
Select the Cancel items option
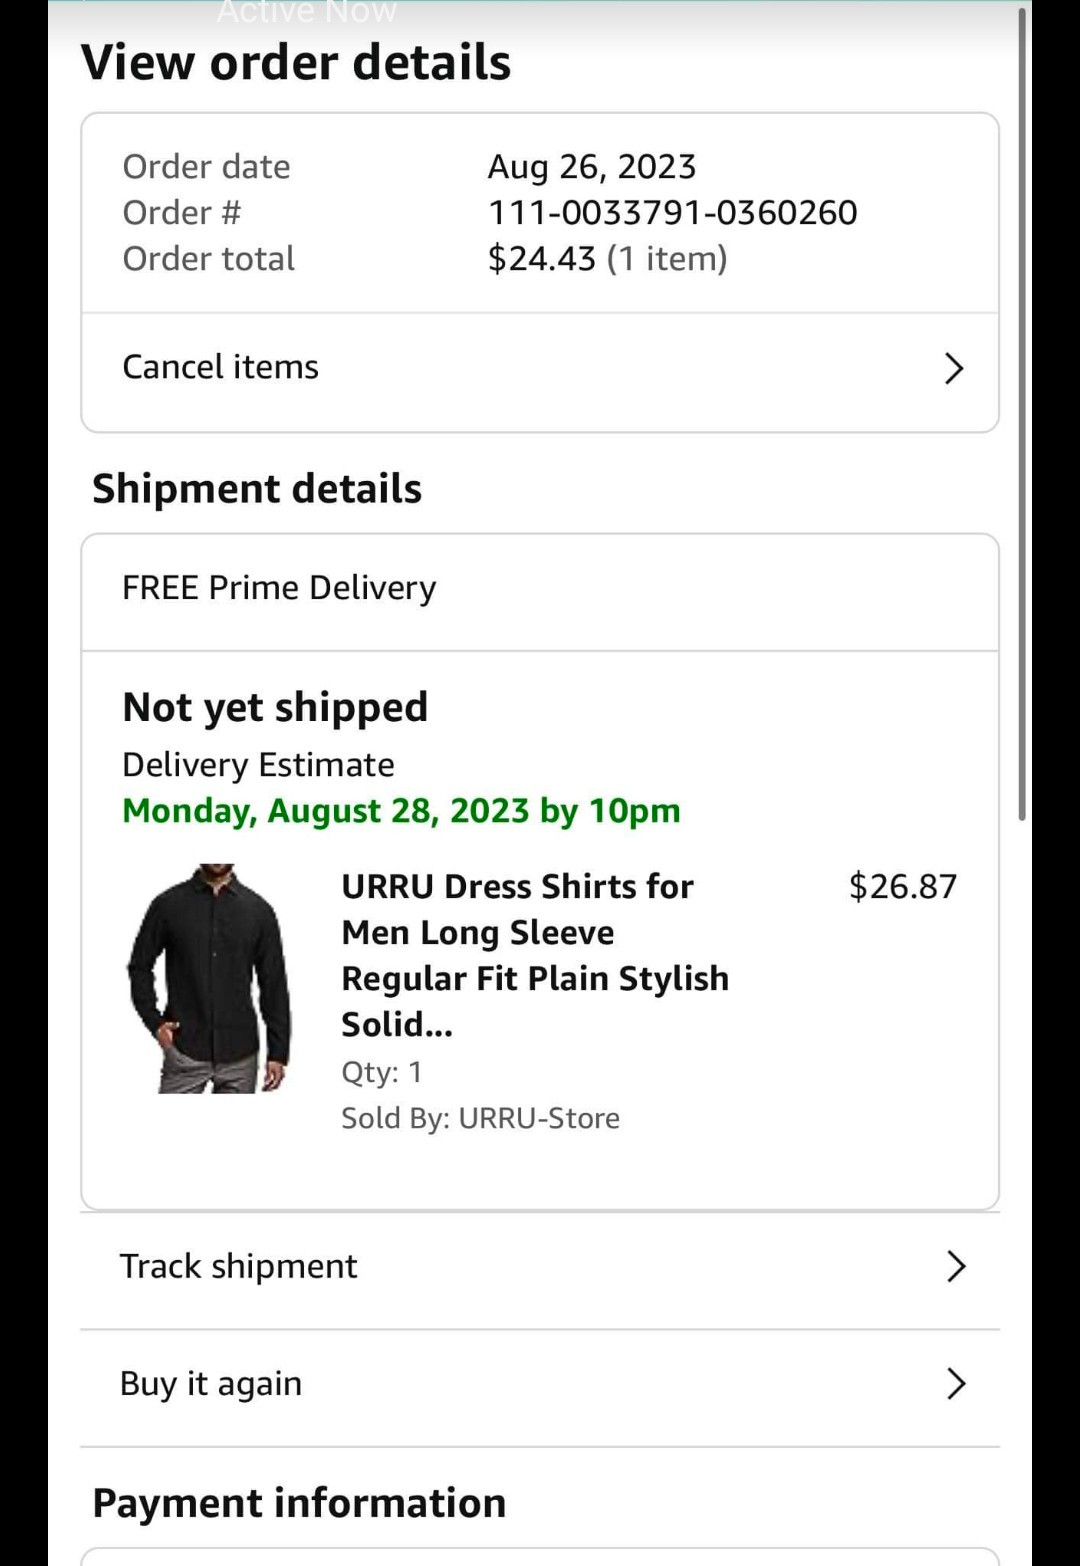click(x=221, y=367)
